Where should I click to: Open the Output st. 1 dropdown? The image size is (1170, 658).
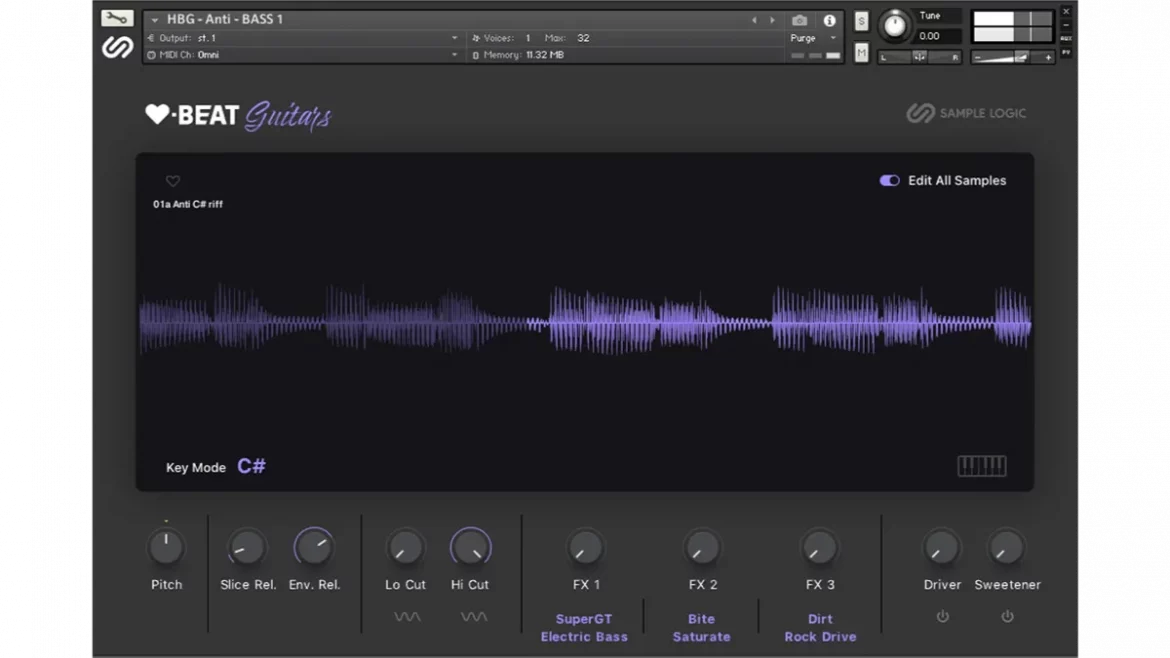[302, 38]
